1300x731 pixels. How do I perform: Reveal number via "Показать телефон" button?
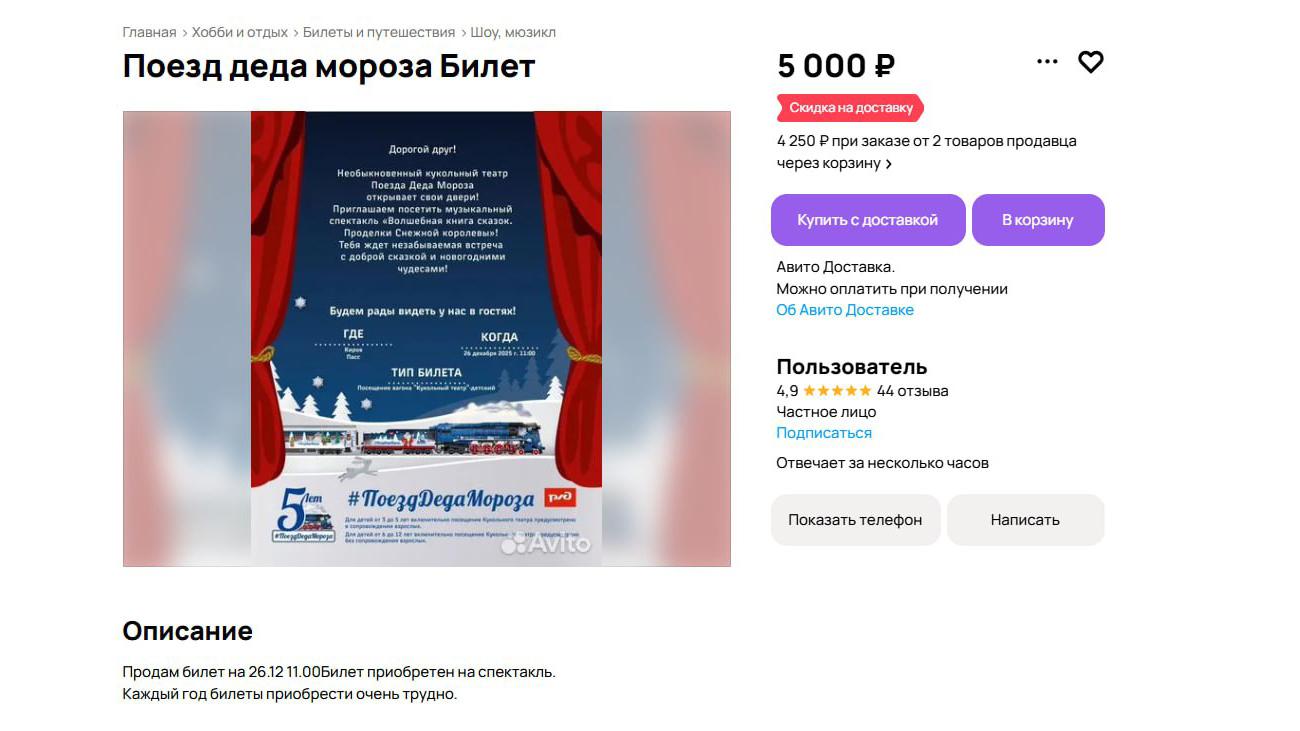tap(855, 520)
